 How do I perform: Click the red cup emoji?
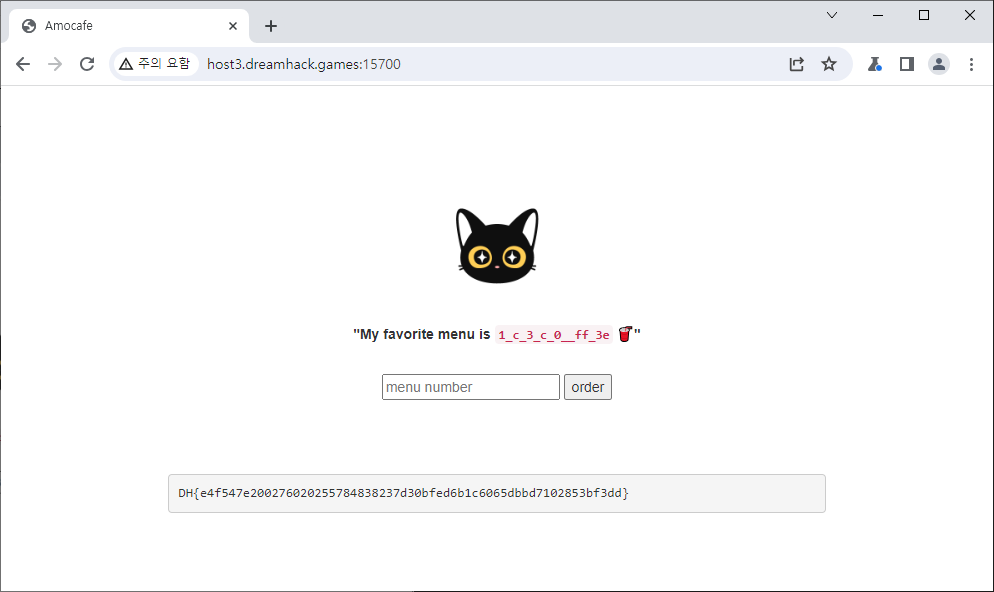point(625,334)
